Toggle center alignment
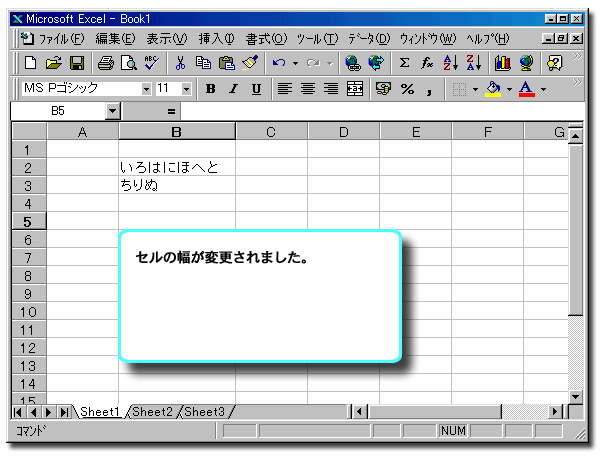600x456 pixels. (308, 89)
